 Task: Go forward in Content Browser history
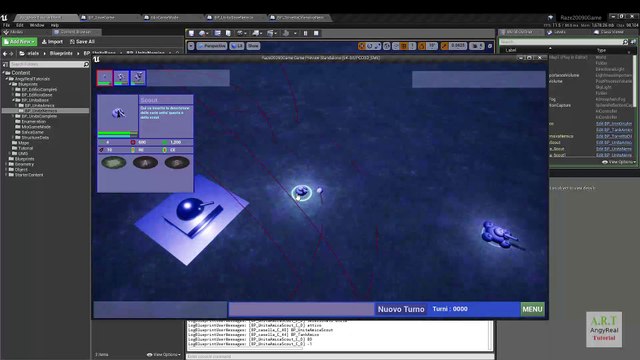click(11, 53)
